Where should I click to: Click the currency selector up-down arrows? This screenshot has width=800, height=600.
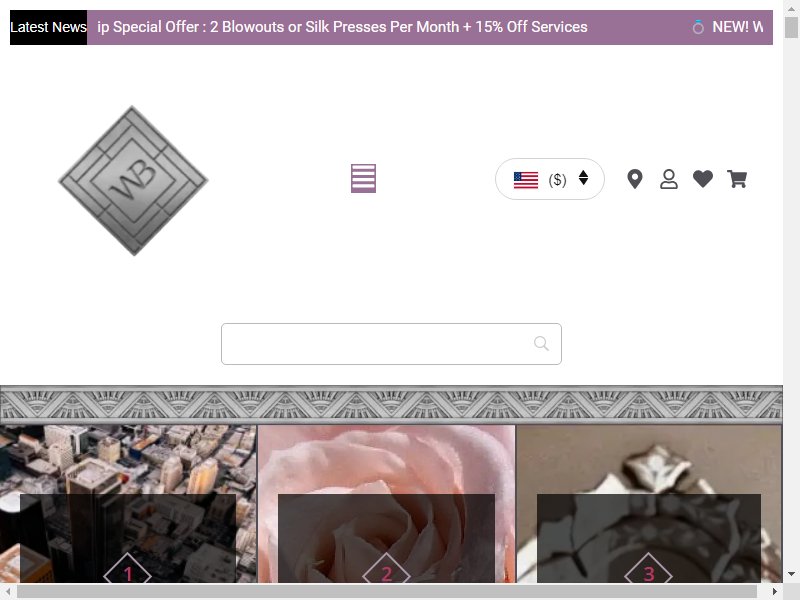[584, 178]
